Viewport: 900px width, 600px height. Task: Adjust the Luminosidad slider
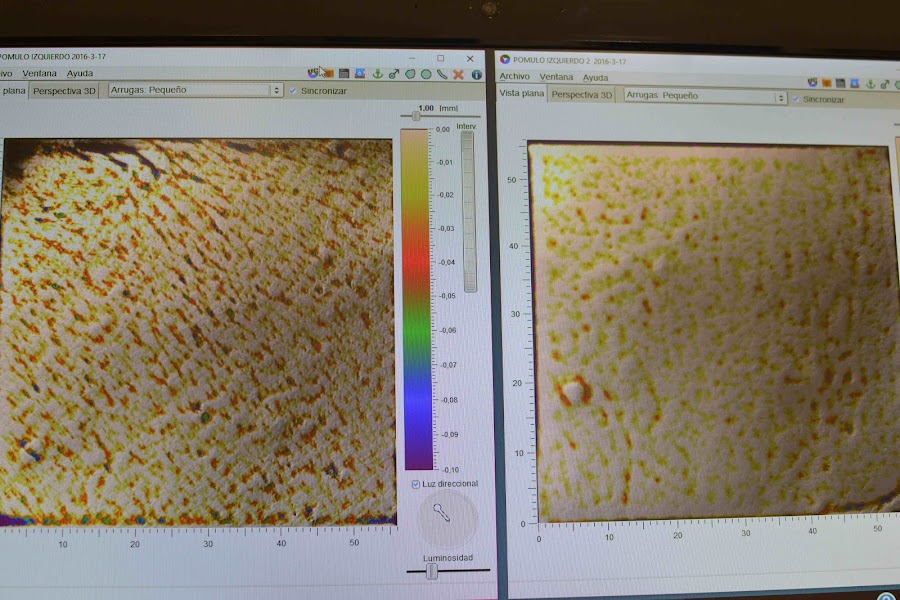(430, 570)
